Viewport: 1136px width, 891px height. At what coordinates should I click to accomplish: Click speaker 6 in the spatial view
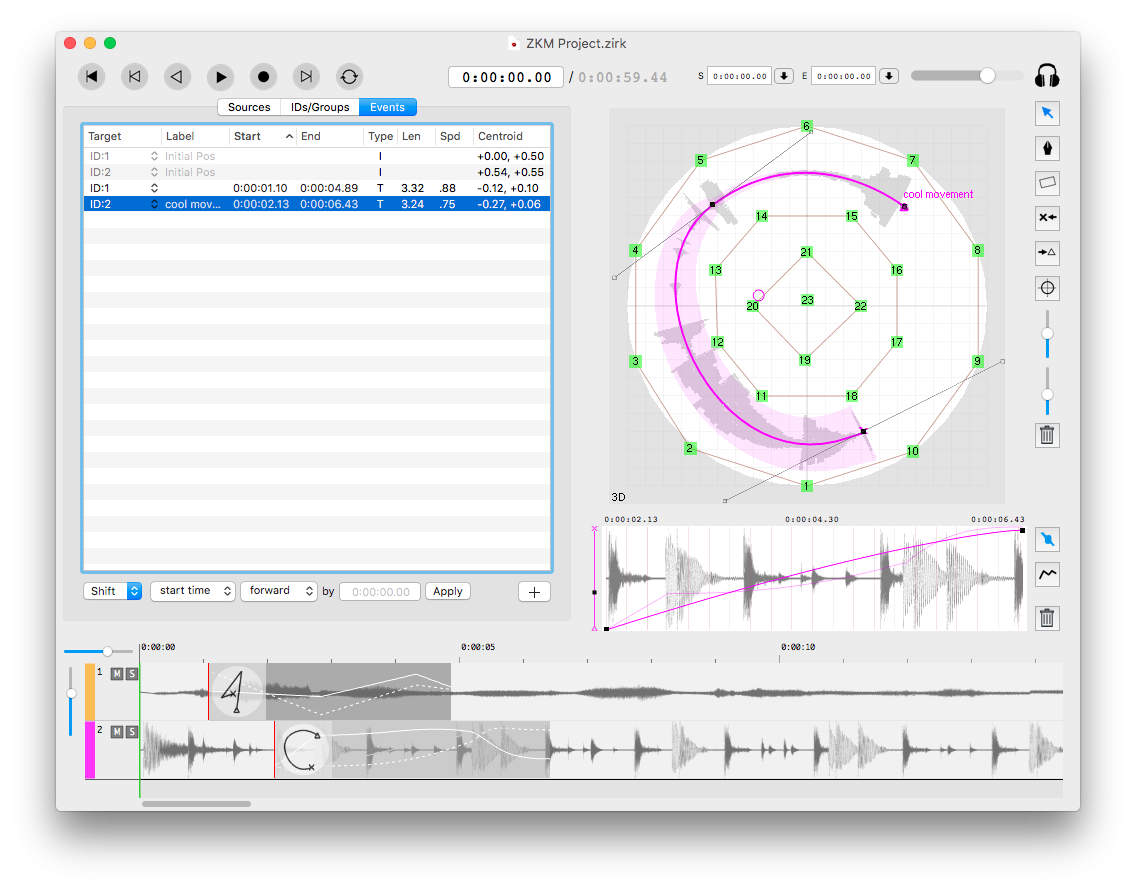806,126
